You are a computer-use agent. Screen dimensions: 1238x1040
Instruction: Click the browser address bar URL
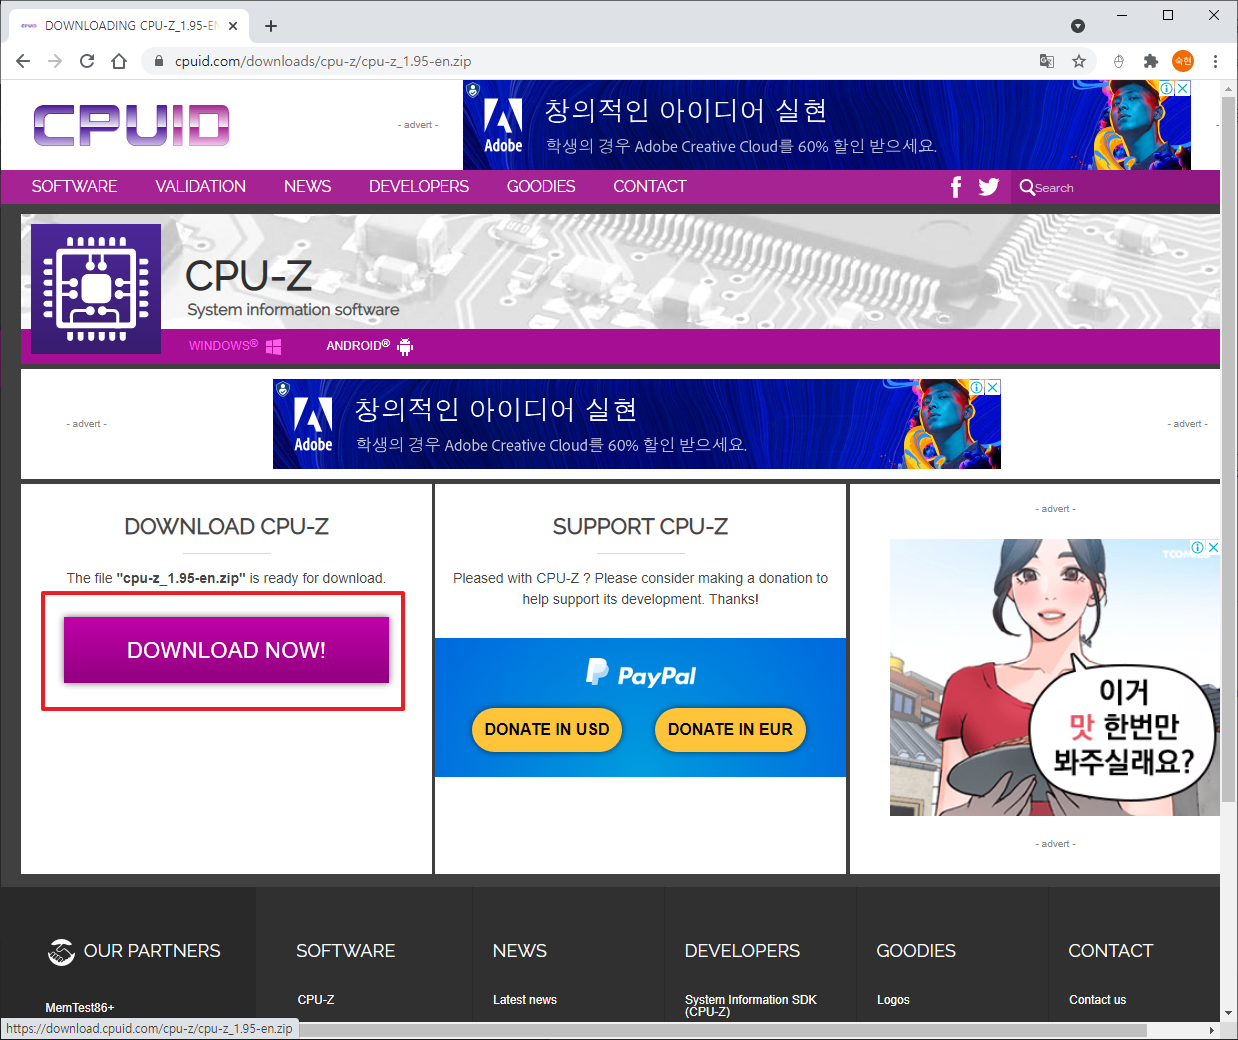(x=323, y=61)
